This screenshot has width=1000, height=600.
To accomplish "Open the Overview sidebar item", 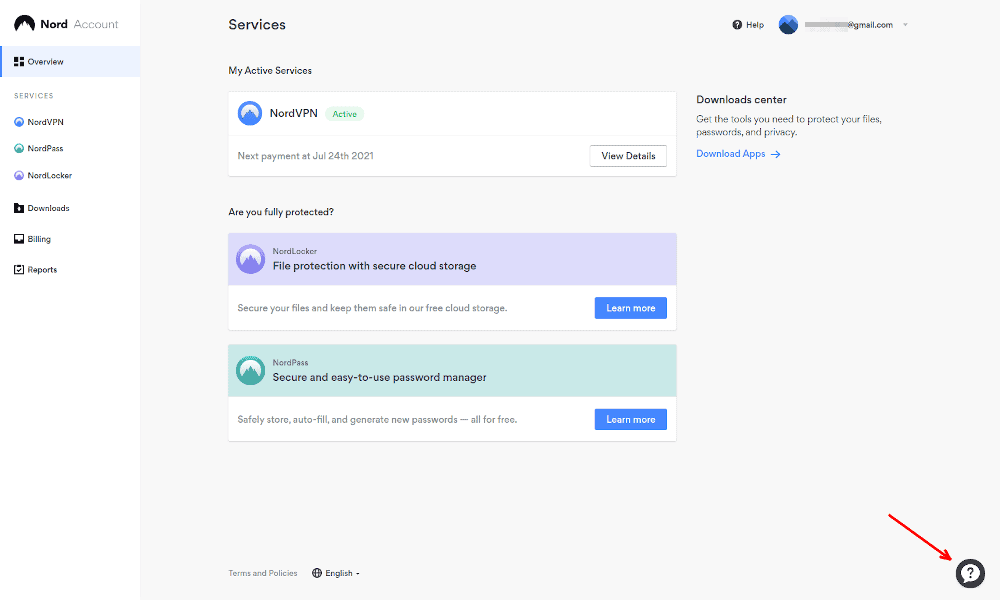I will [x=70, y=61].
